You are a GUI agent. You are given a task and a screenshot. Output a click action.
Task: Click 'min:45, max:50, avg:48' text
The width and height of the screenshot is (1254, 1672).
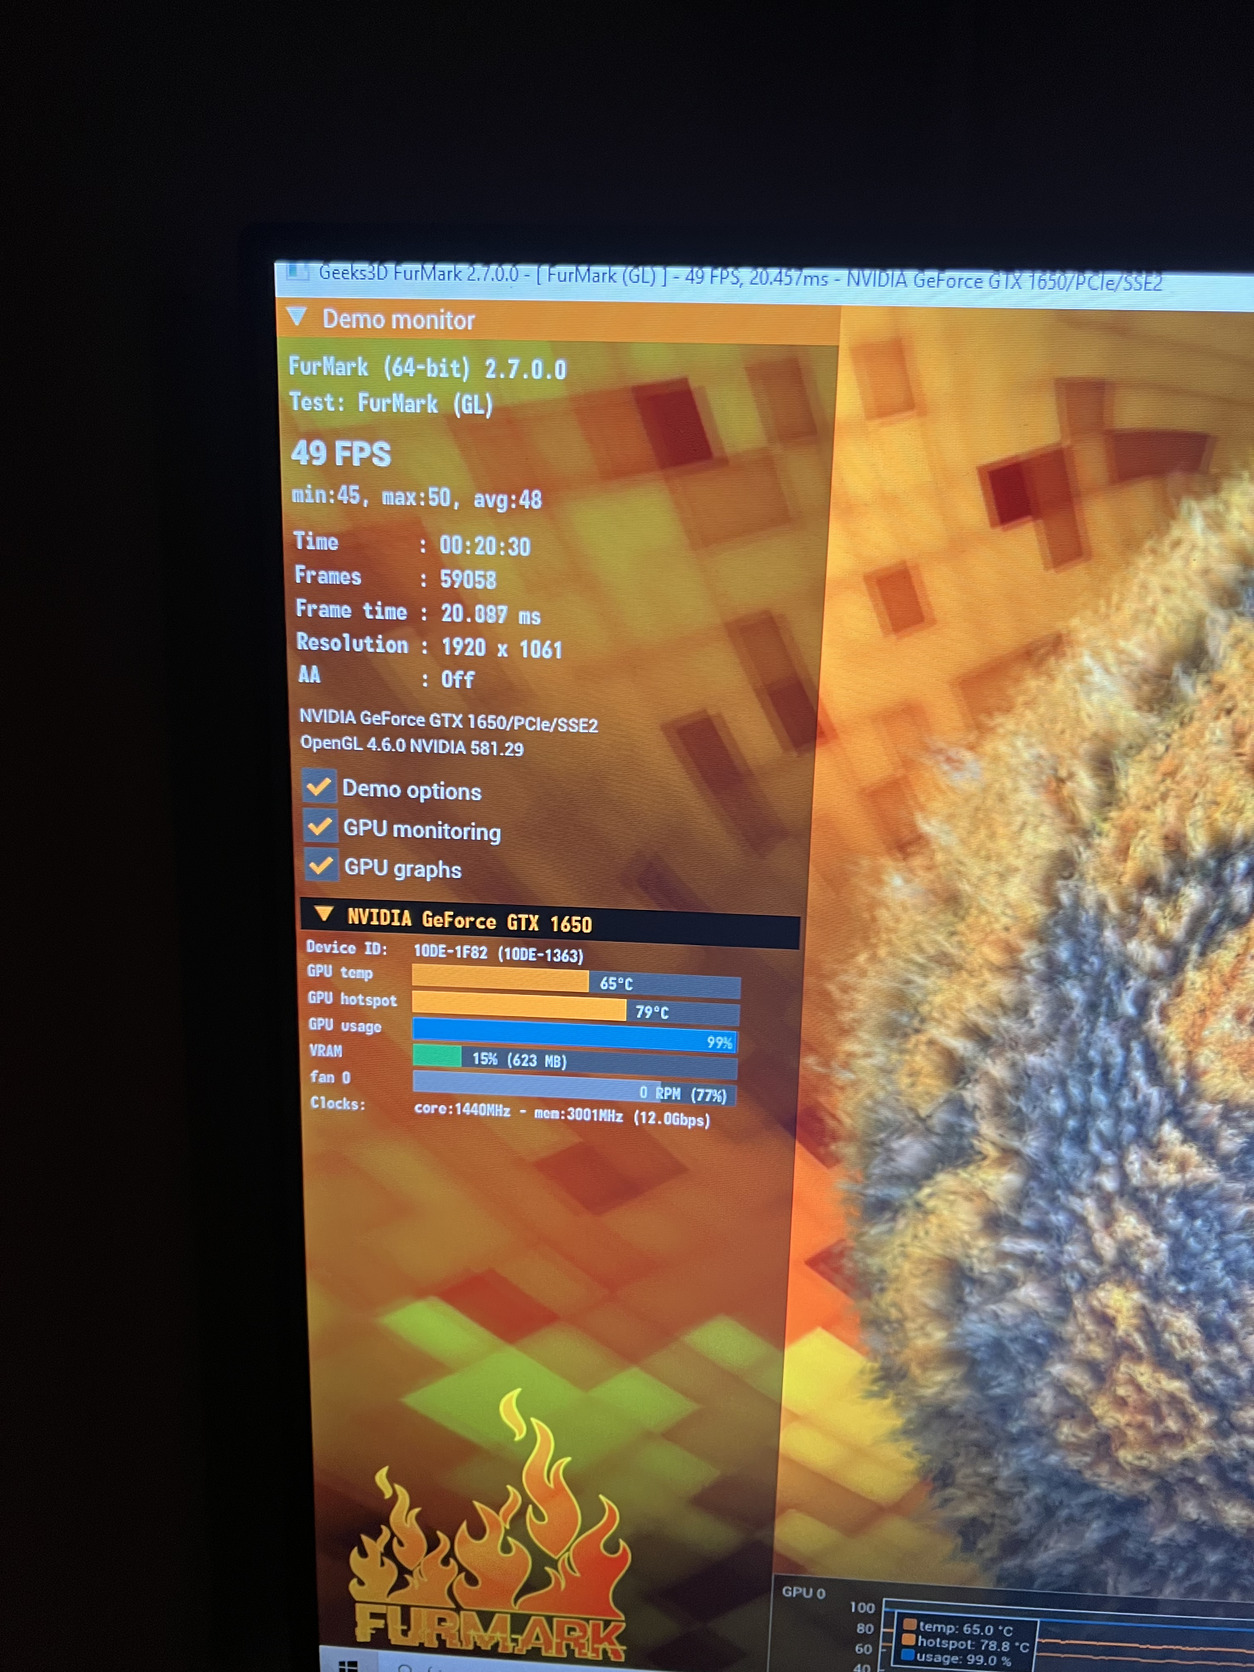point(416,497)
